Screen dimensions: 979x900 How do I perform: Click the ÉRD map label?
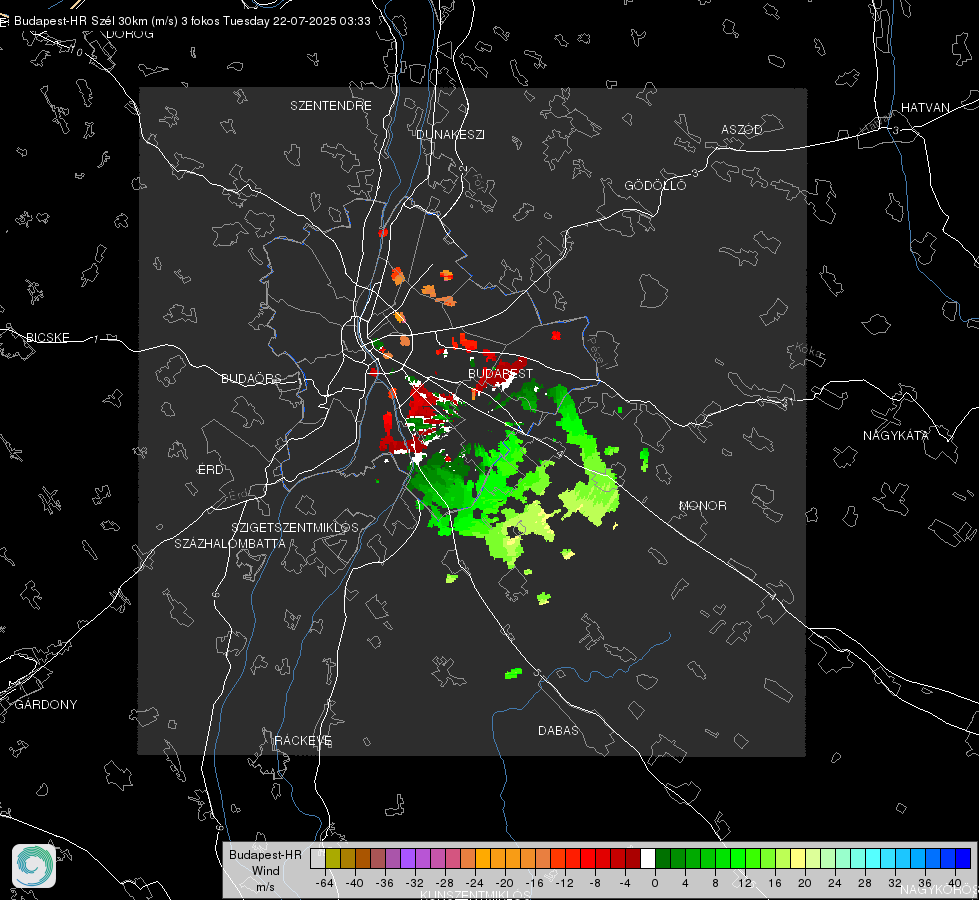click(x=210, y=470)
